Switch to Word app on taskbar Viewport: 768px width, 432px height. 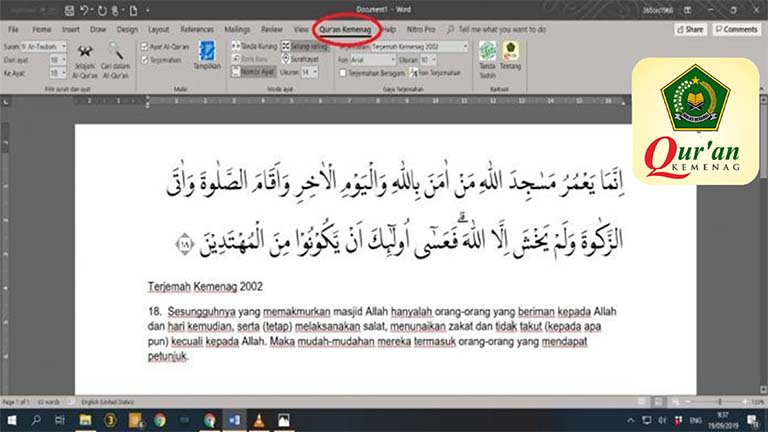(235, 420)
